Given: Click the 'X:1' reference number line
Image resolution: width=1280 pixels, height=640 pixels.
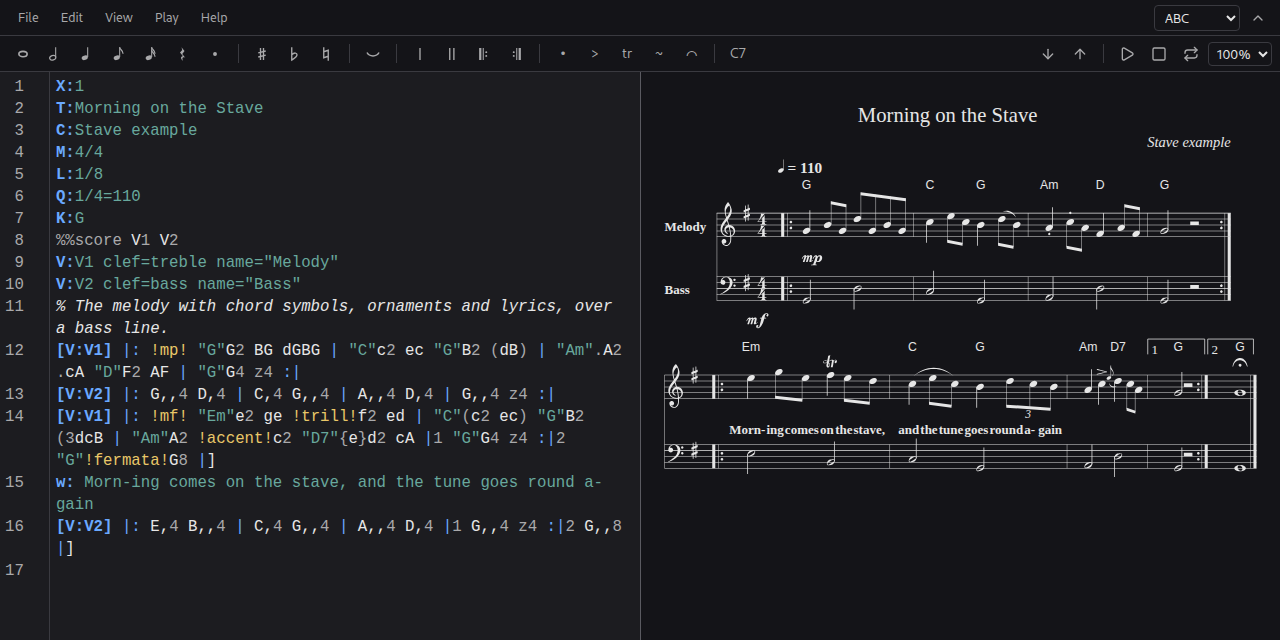Looking at the screenshot, I should coord(70,86).
